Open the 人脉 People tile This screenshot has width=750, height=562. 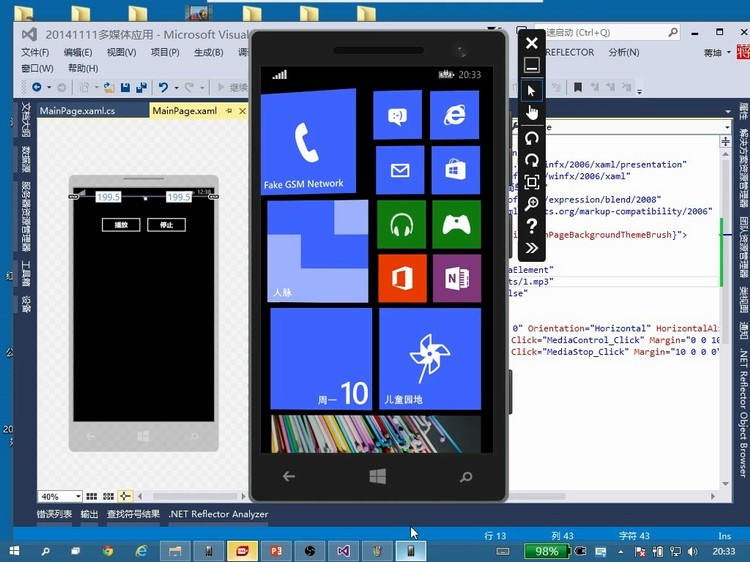[x=318, y=251]
